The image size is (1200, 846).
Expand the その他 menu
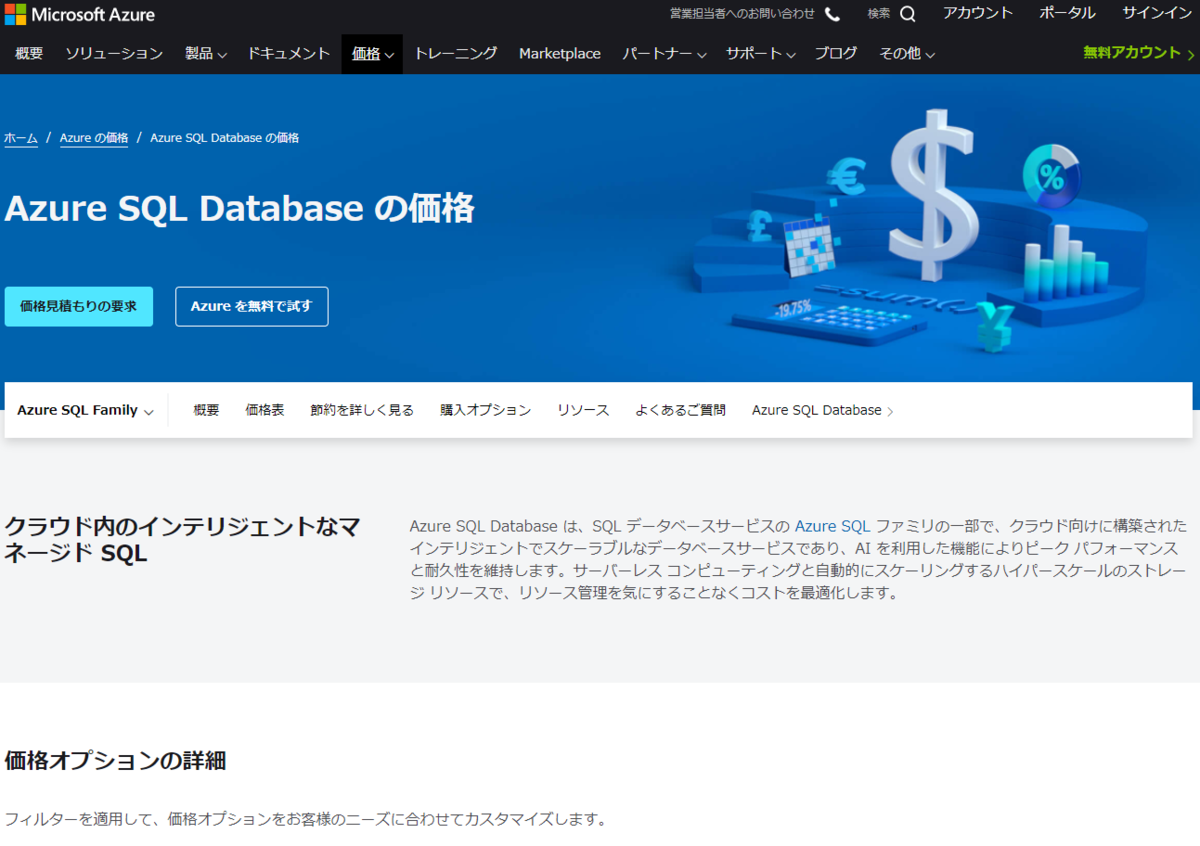click(905, 54)
